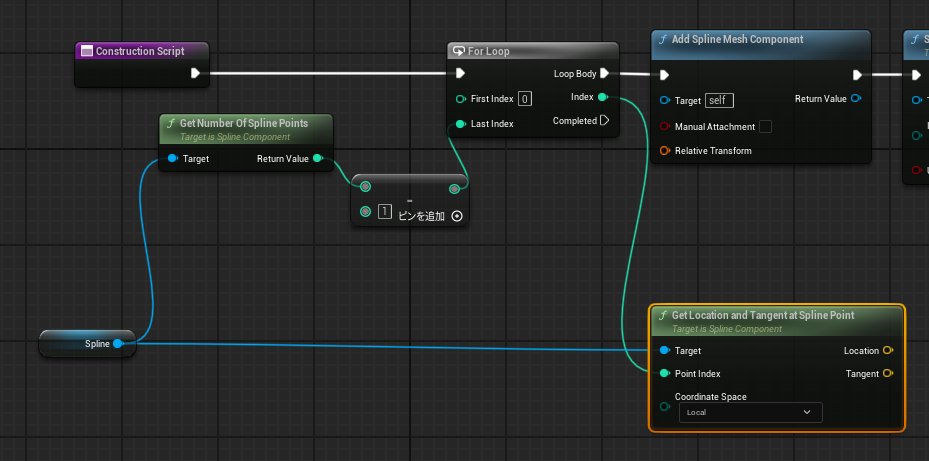This screenshot has width=929, height=461.
Task: Click the subtract node's value field showing 1
Action: 384,212
